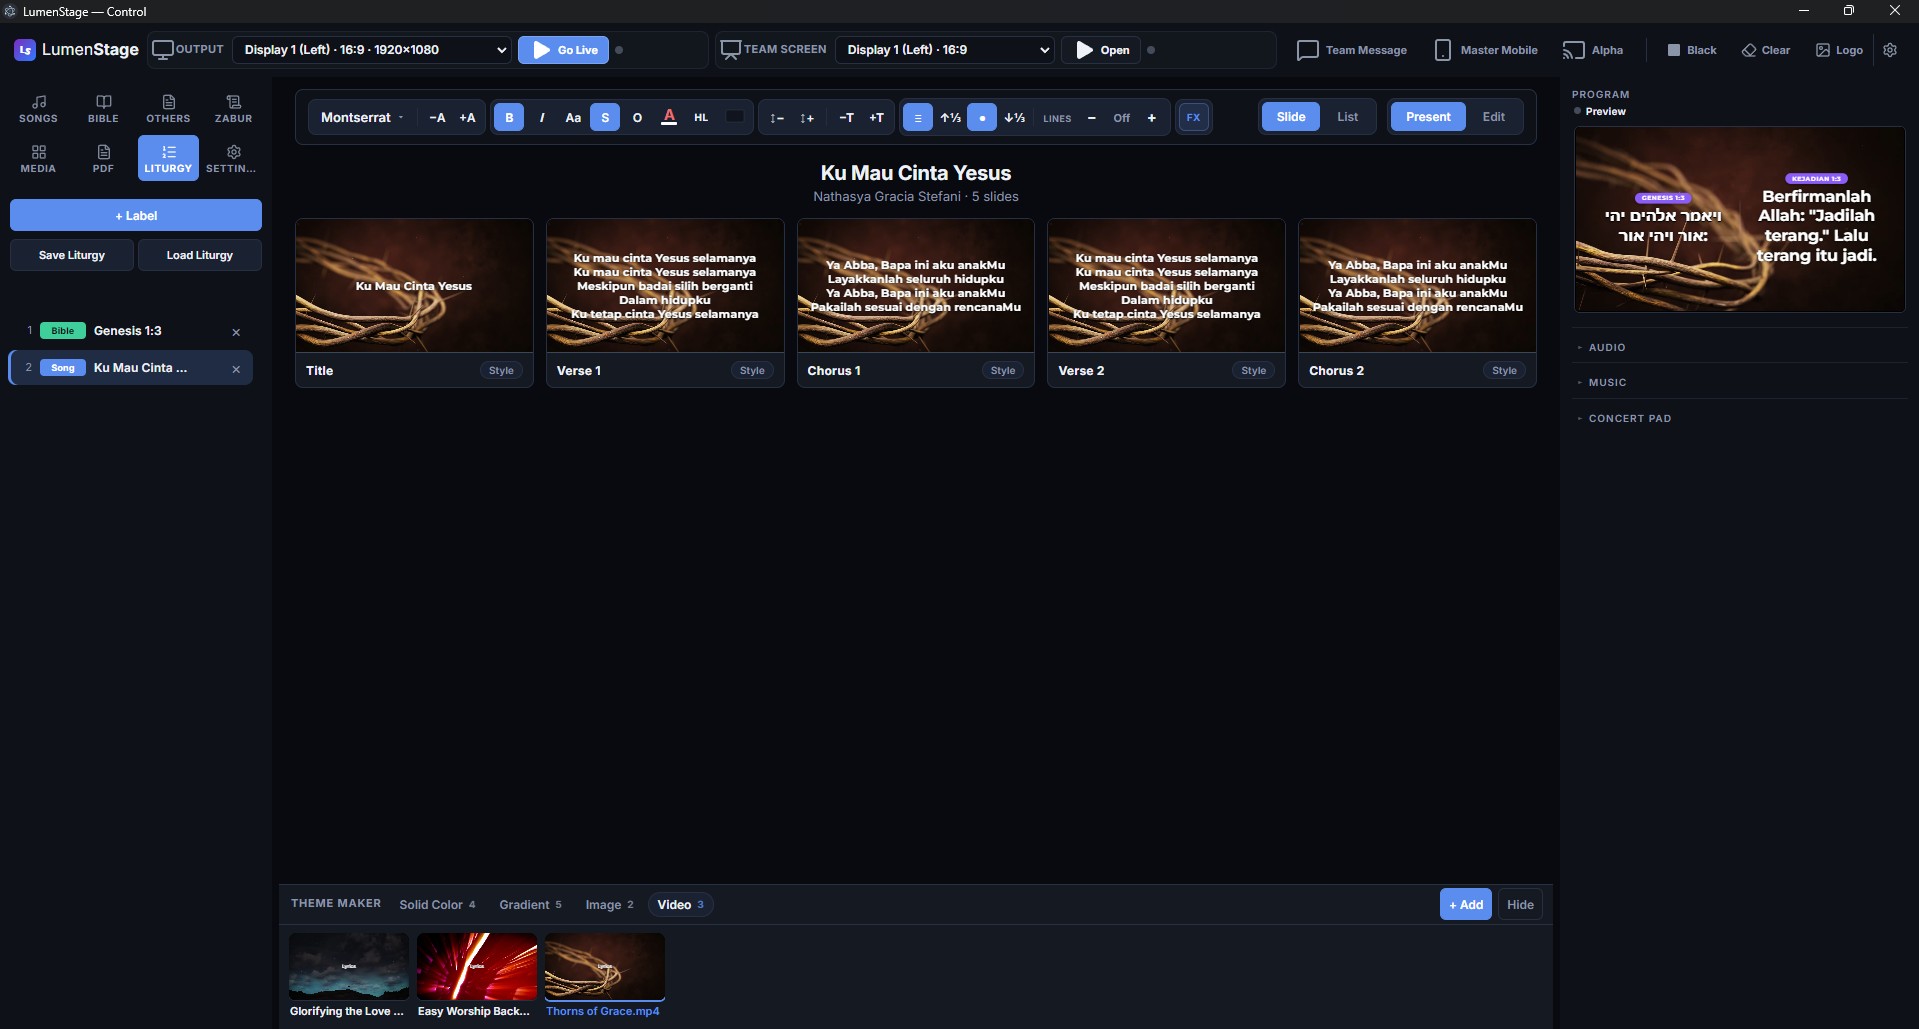Decrease line spacing

(776, 117)
